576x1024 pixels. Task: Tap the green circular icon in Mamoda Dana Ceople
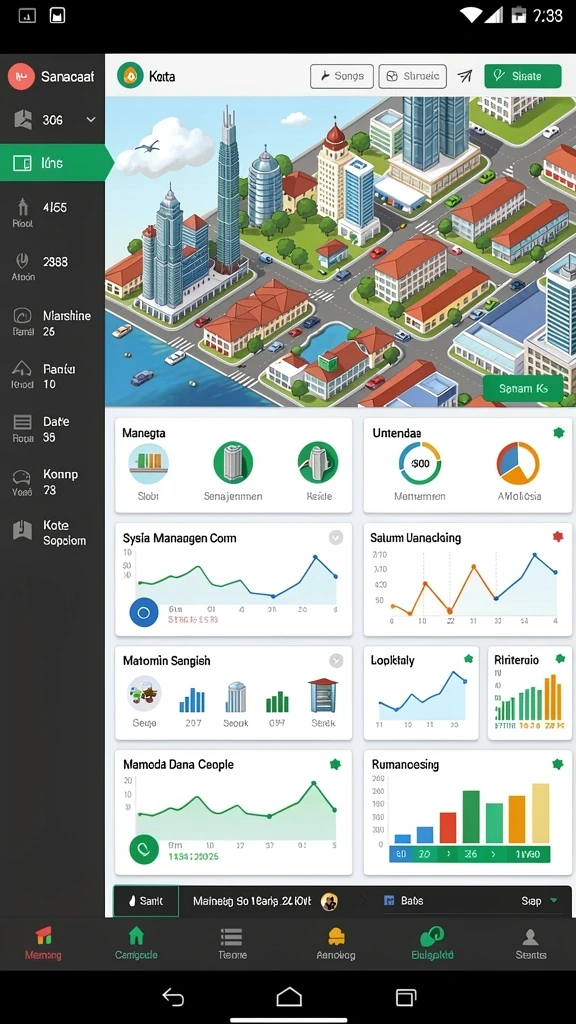point(144,849)
